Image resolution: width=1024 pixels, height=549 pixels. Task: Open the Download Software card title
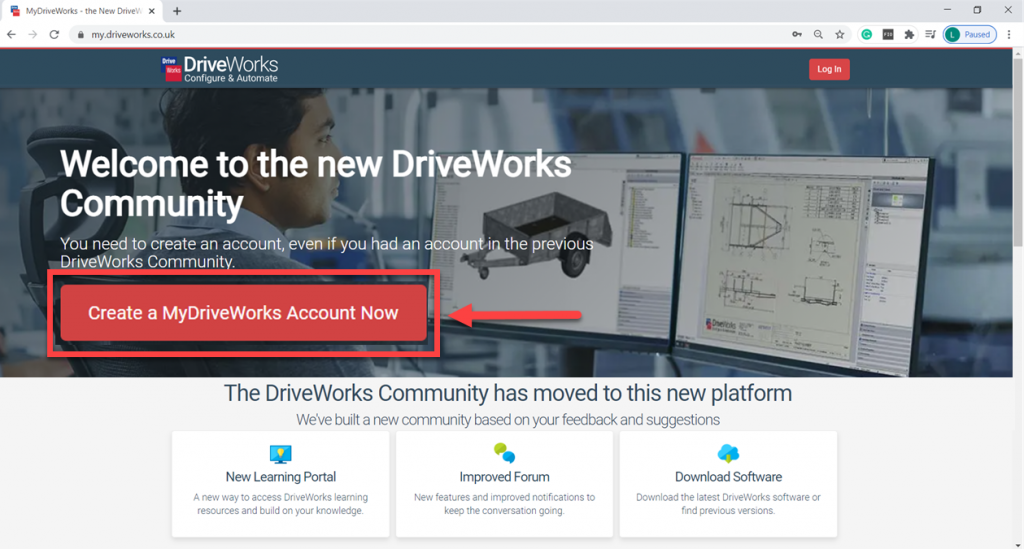728,477
